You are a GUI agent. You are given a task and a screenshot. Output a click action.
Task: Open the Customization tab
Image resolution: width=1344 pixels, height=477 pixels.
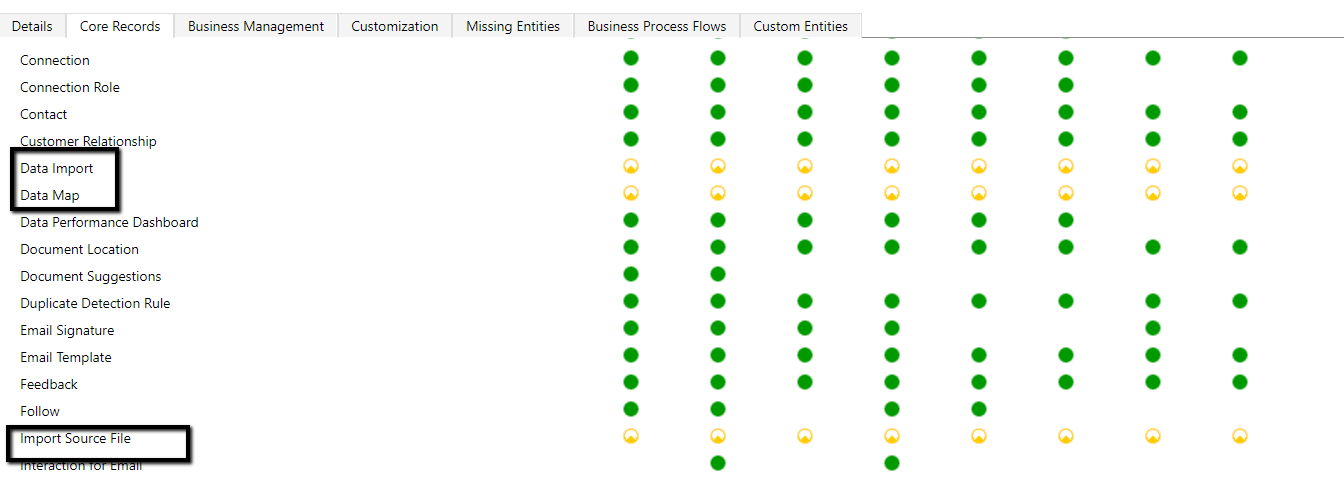click(394, 26)
